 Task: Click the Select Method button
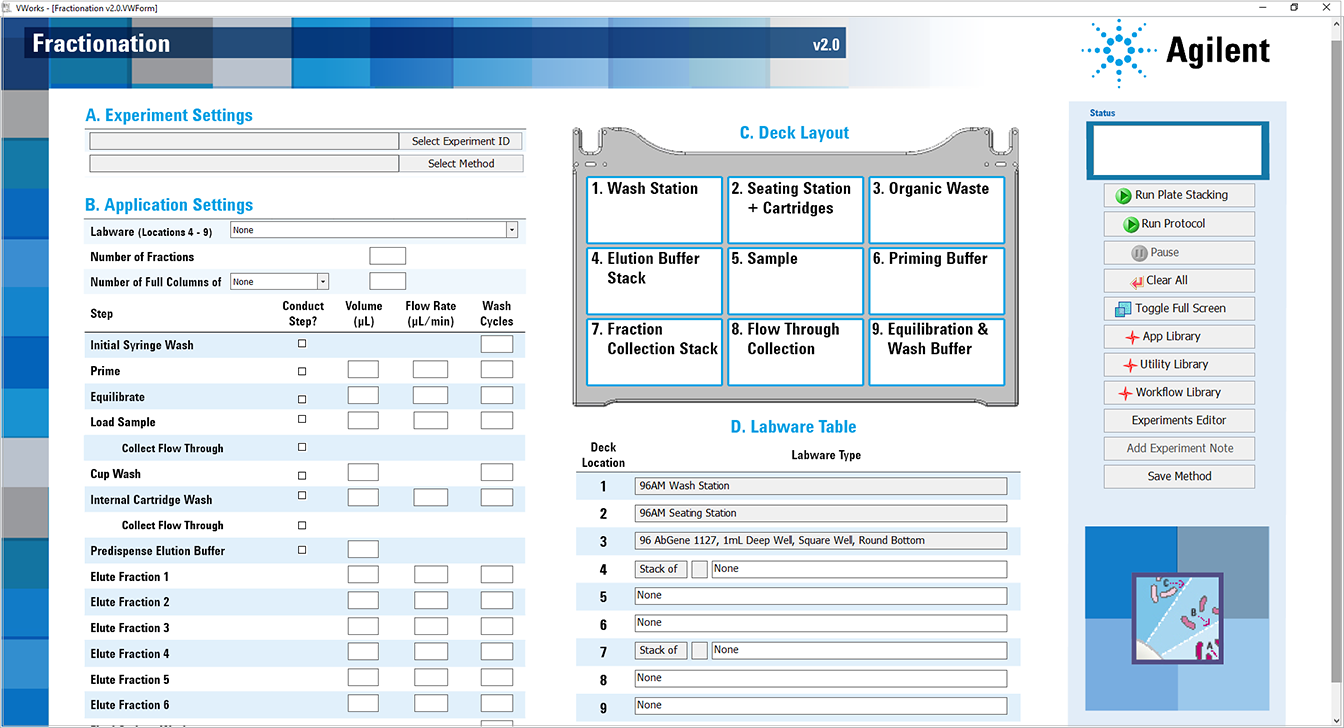coord(461,163)
